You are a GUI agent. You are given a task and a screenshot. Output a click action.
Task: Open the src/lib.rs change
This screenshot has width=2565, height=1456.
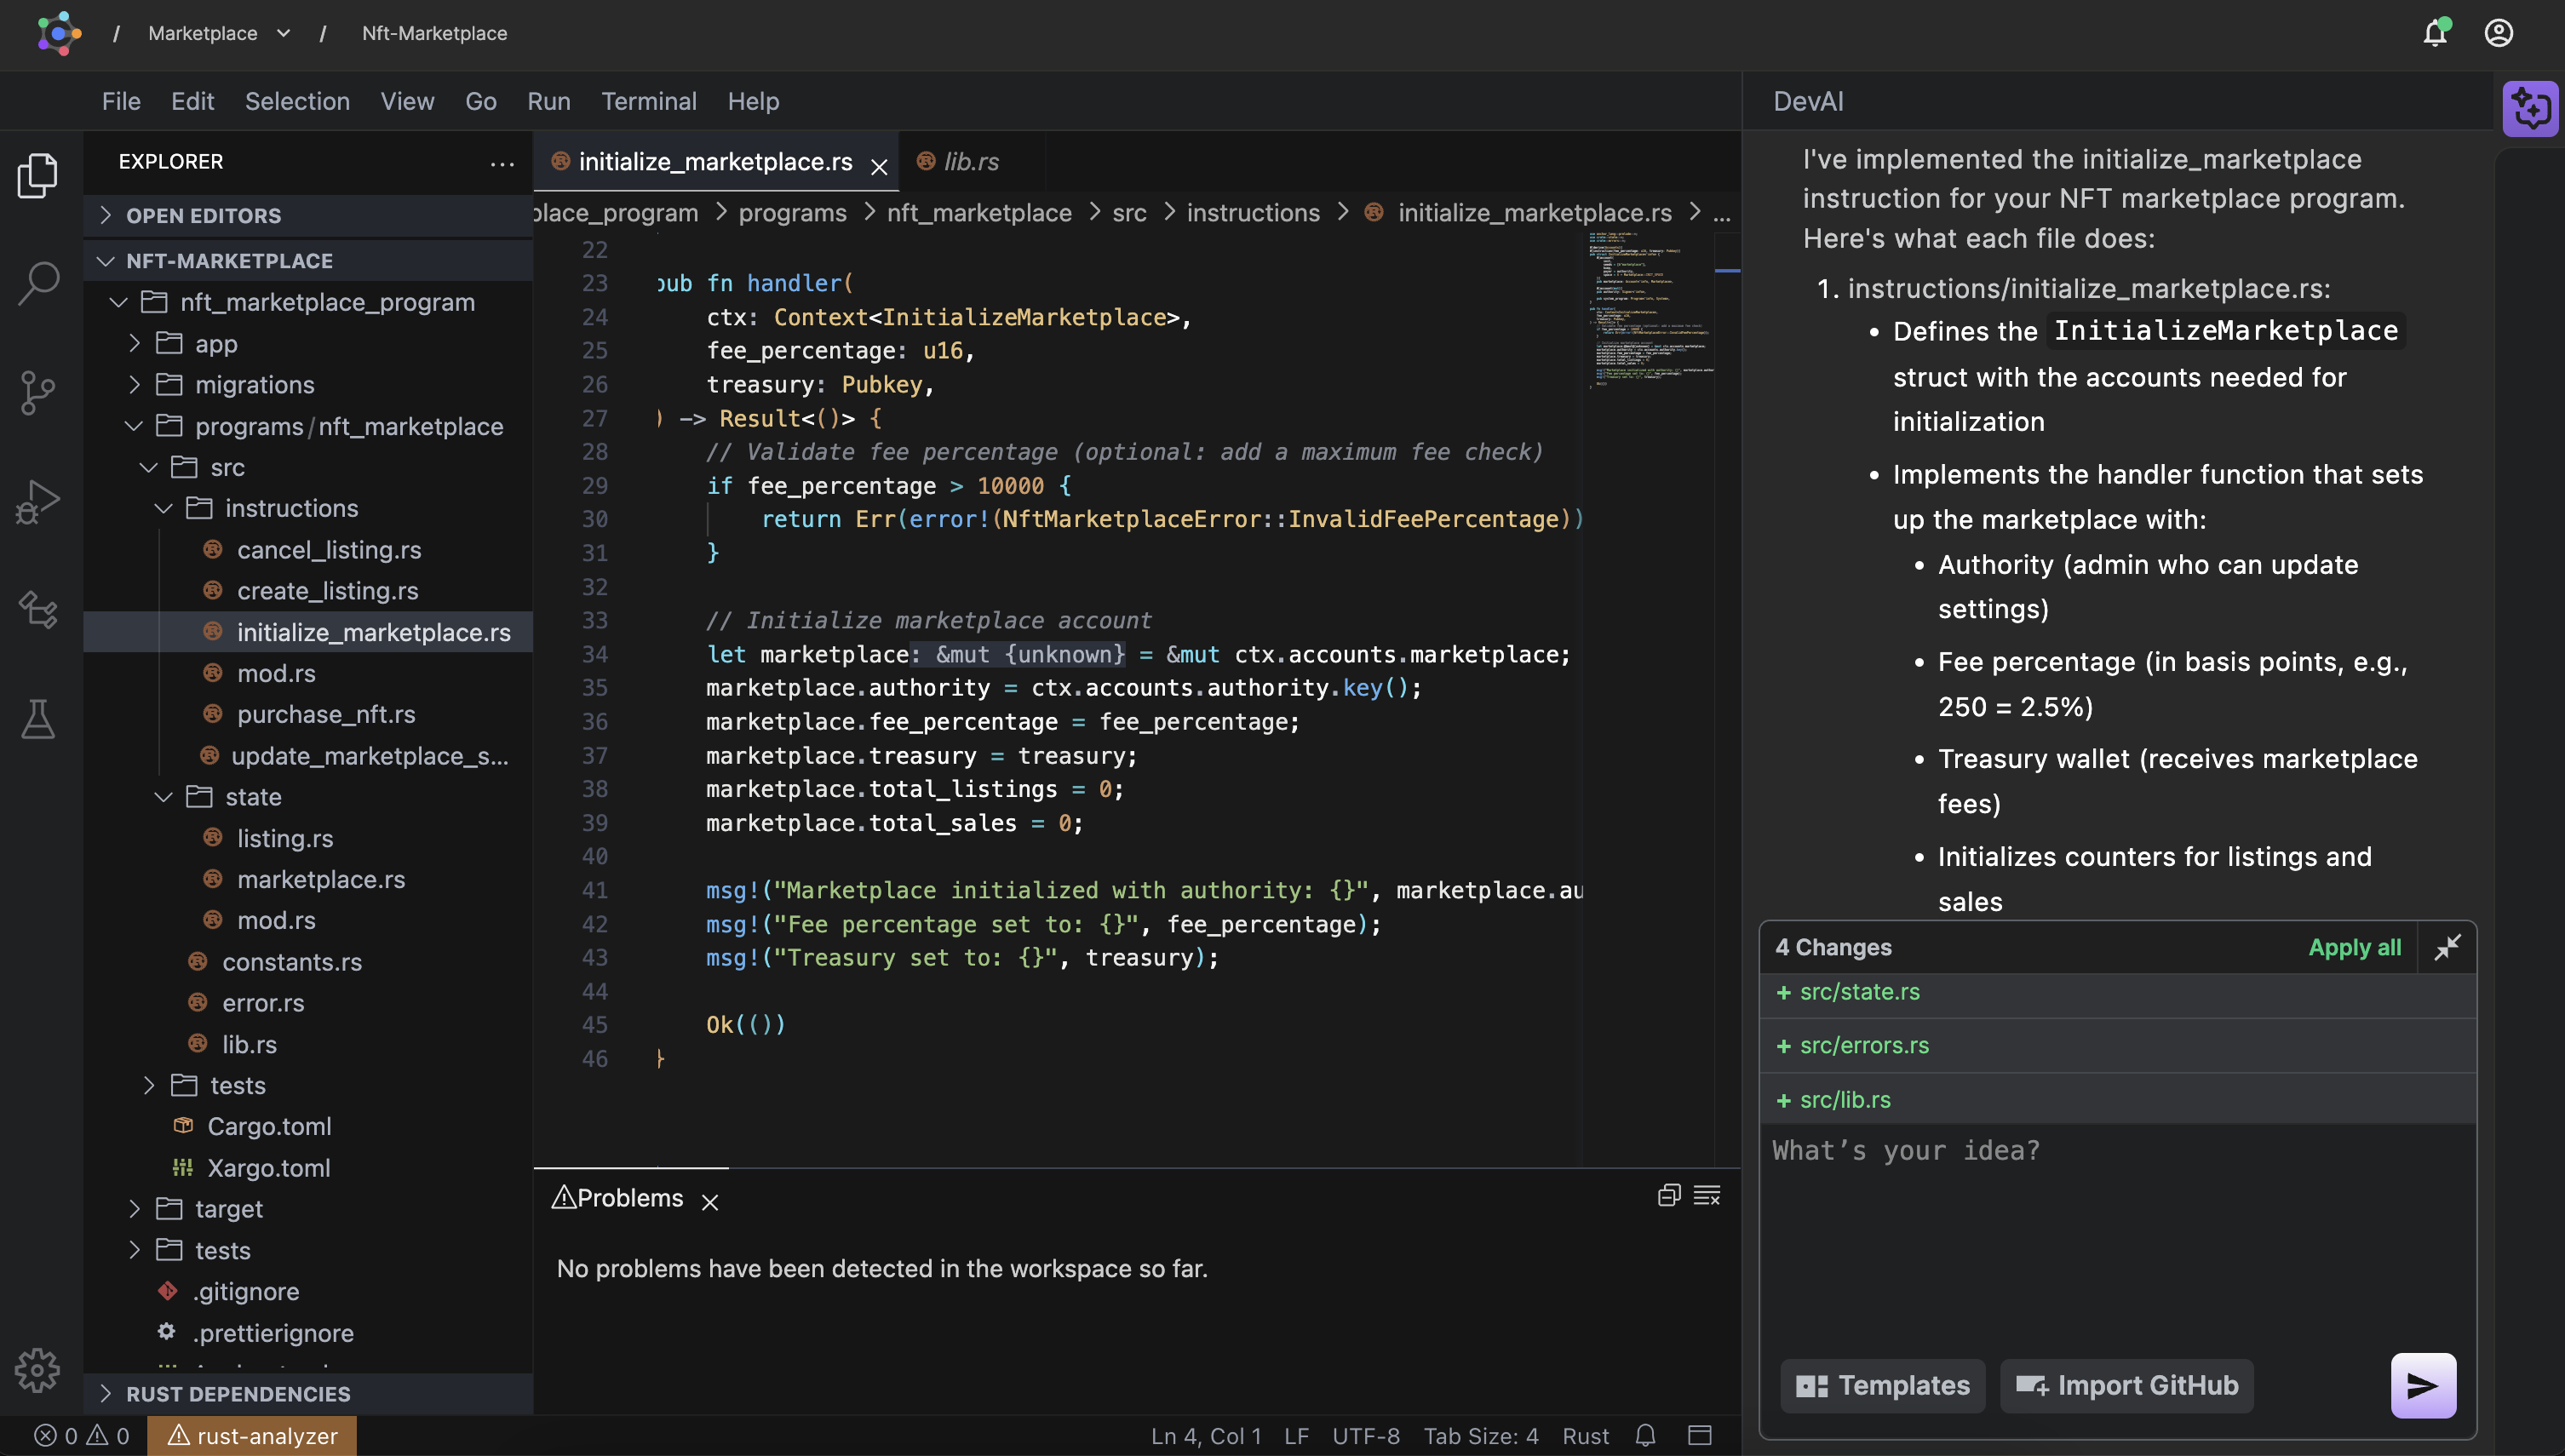[x=2117, y=1100]
